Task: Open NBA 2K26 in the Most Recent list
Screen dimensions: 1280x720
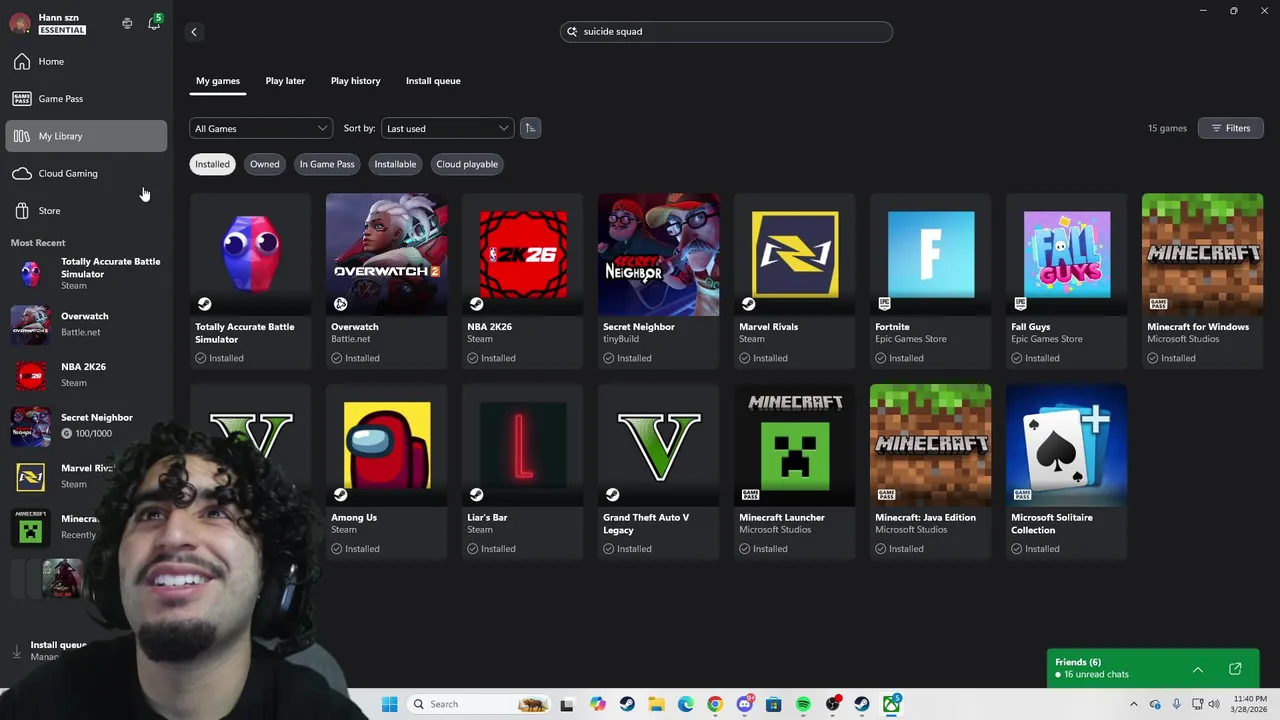Action: (86, 375)
